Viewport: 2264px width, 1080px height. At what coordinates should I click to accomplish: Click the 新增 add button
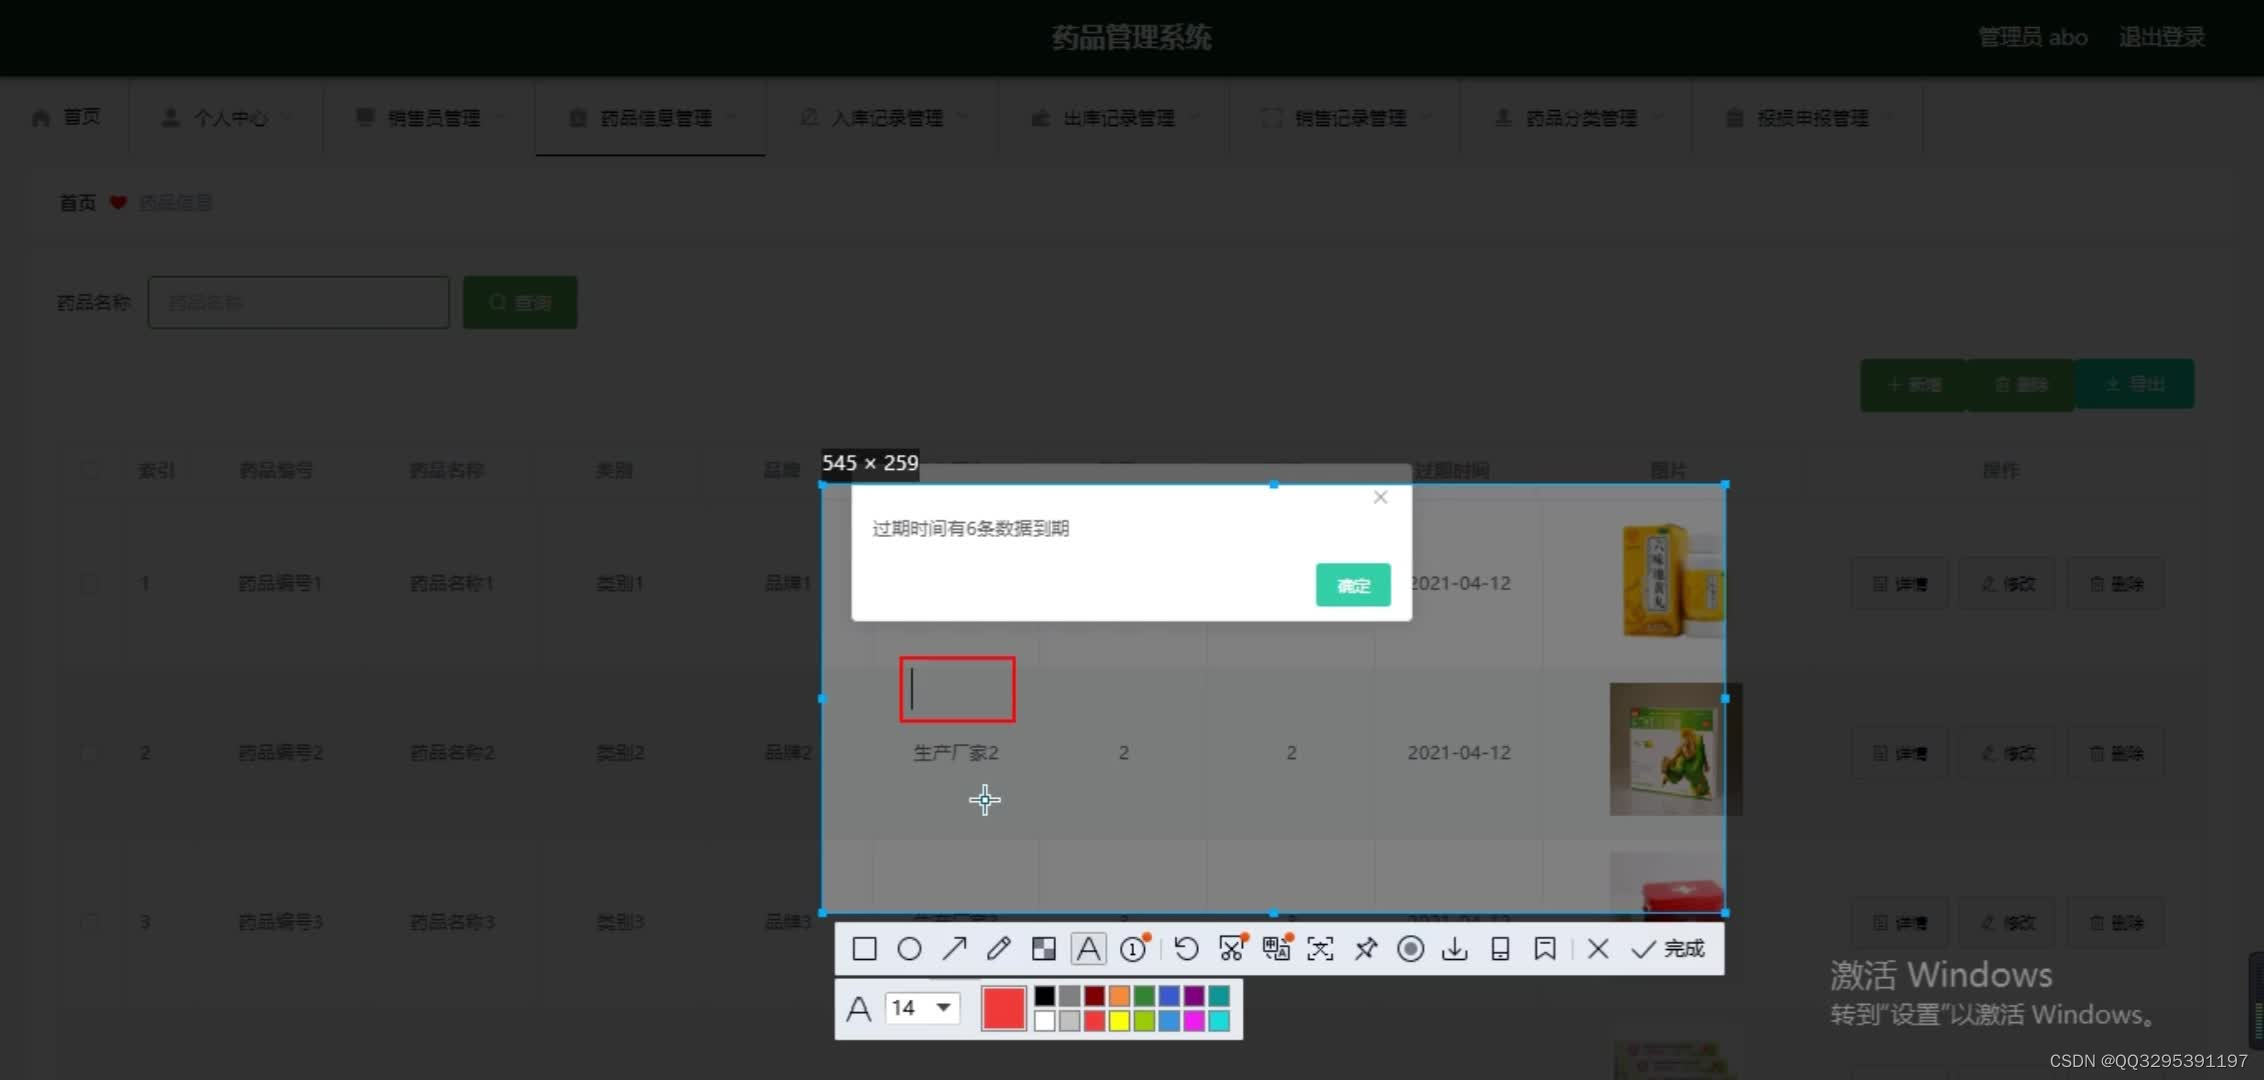point(1913,385)
